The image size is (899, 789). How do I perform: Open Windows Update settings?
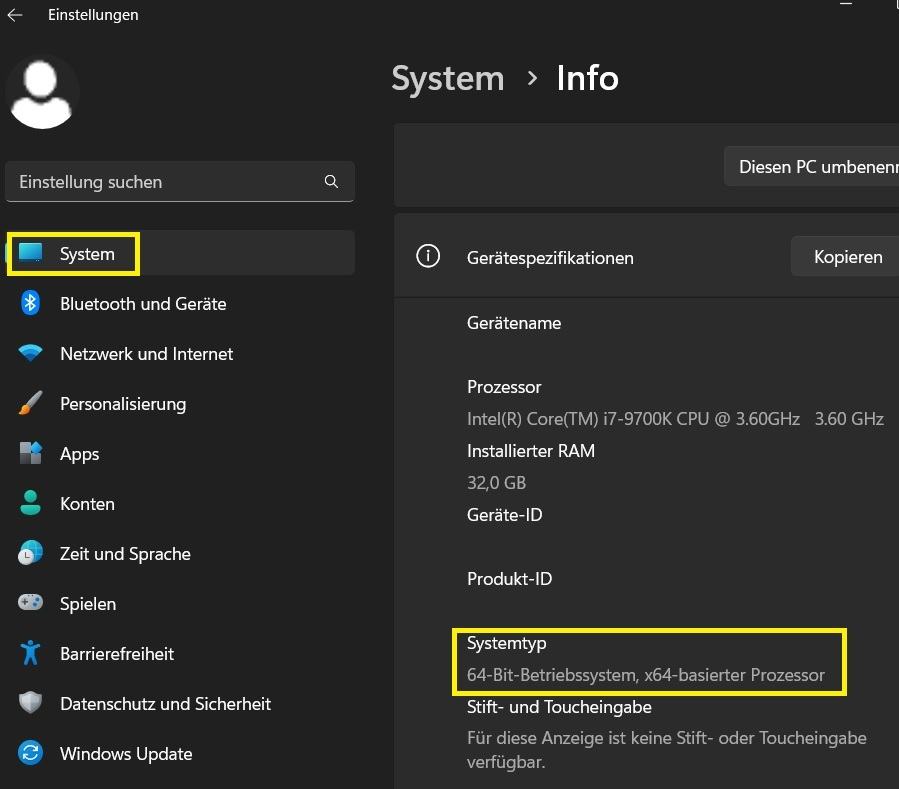180,753
